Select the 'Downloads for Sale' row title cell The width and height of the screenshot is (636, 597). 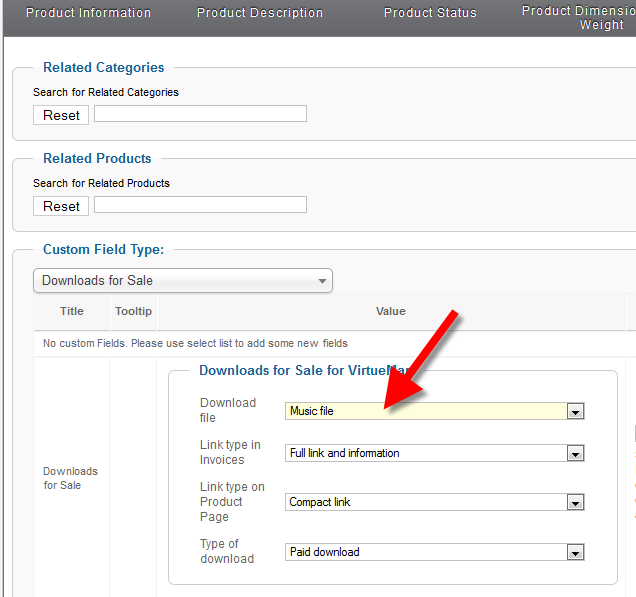pyautogui.click(x=70, y=478)
